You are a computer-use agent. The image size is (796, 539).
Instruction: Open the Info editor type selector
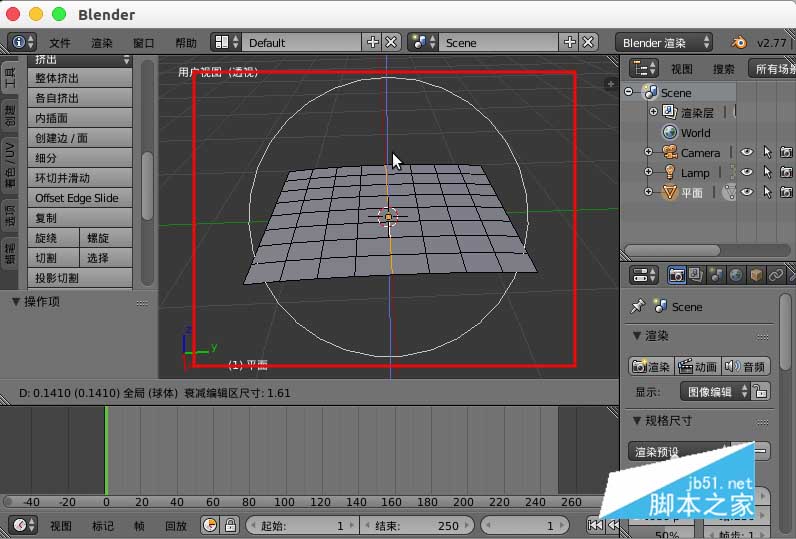pyautogui.click(x=22, y=42)
